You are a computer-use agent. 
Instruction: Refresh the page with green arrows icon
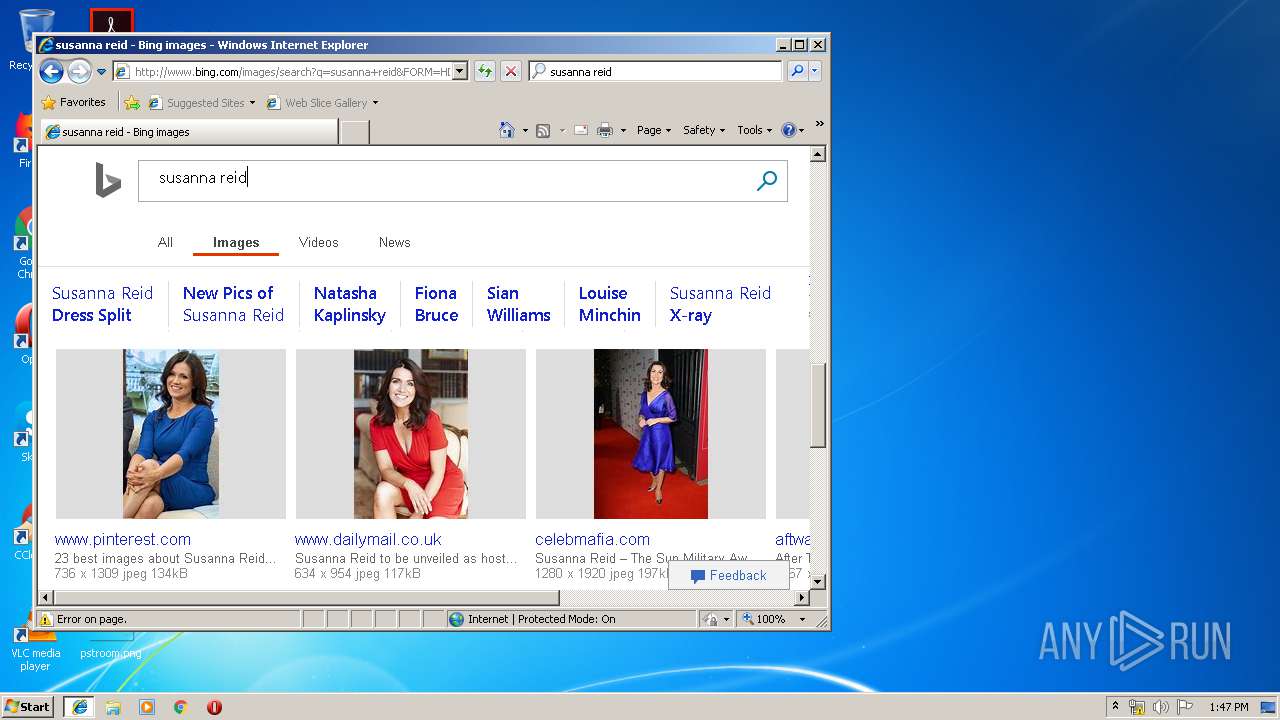(485, 71)
